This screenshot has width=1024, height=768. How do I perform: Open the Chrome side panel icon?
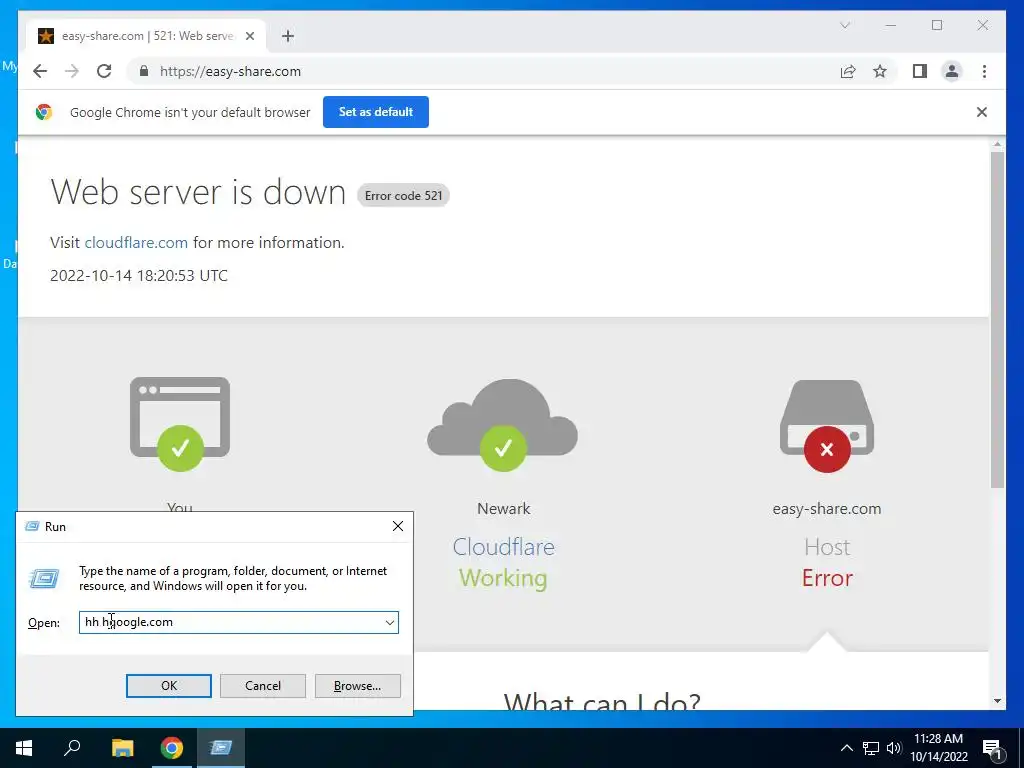tap(920, 71)
